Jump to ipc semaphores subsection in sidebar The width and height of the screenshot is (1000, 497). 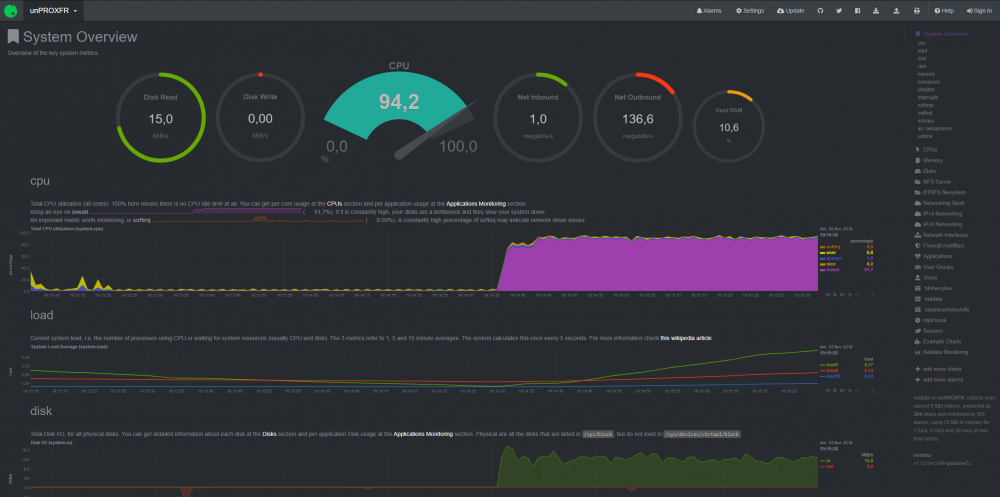pyautogui.click(x=934, y=128)
